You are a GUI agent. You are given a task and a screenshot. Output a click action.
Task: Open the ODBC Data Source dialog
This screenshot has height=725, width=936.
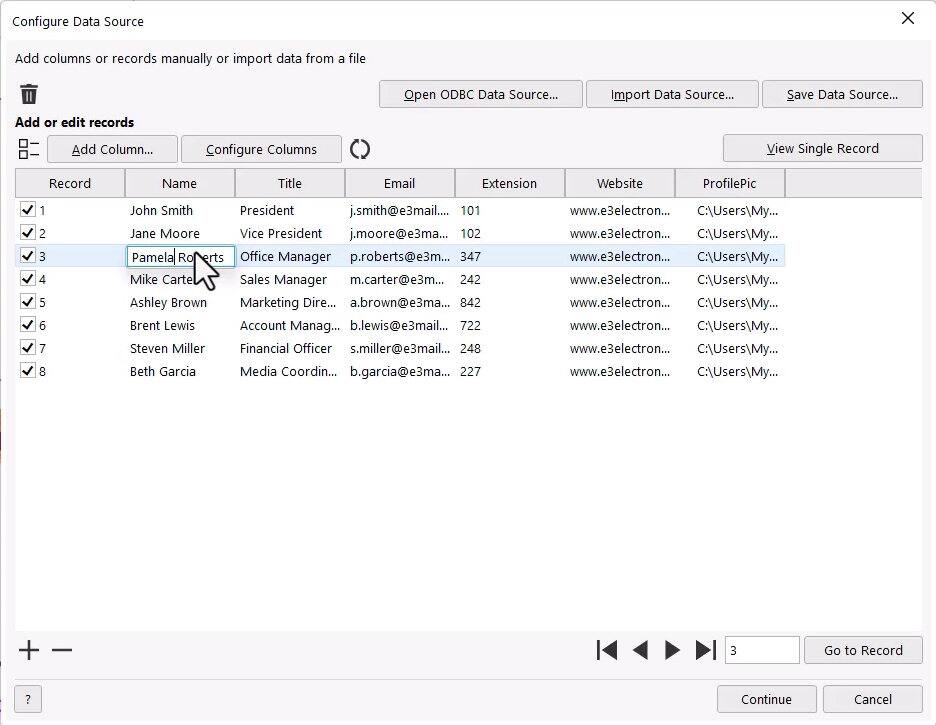pos(480,94)
